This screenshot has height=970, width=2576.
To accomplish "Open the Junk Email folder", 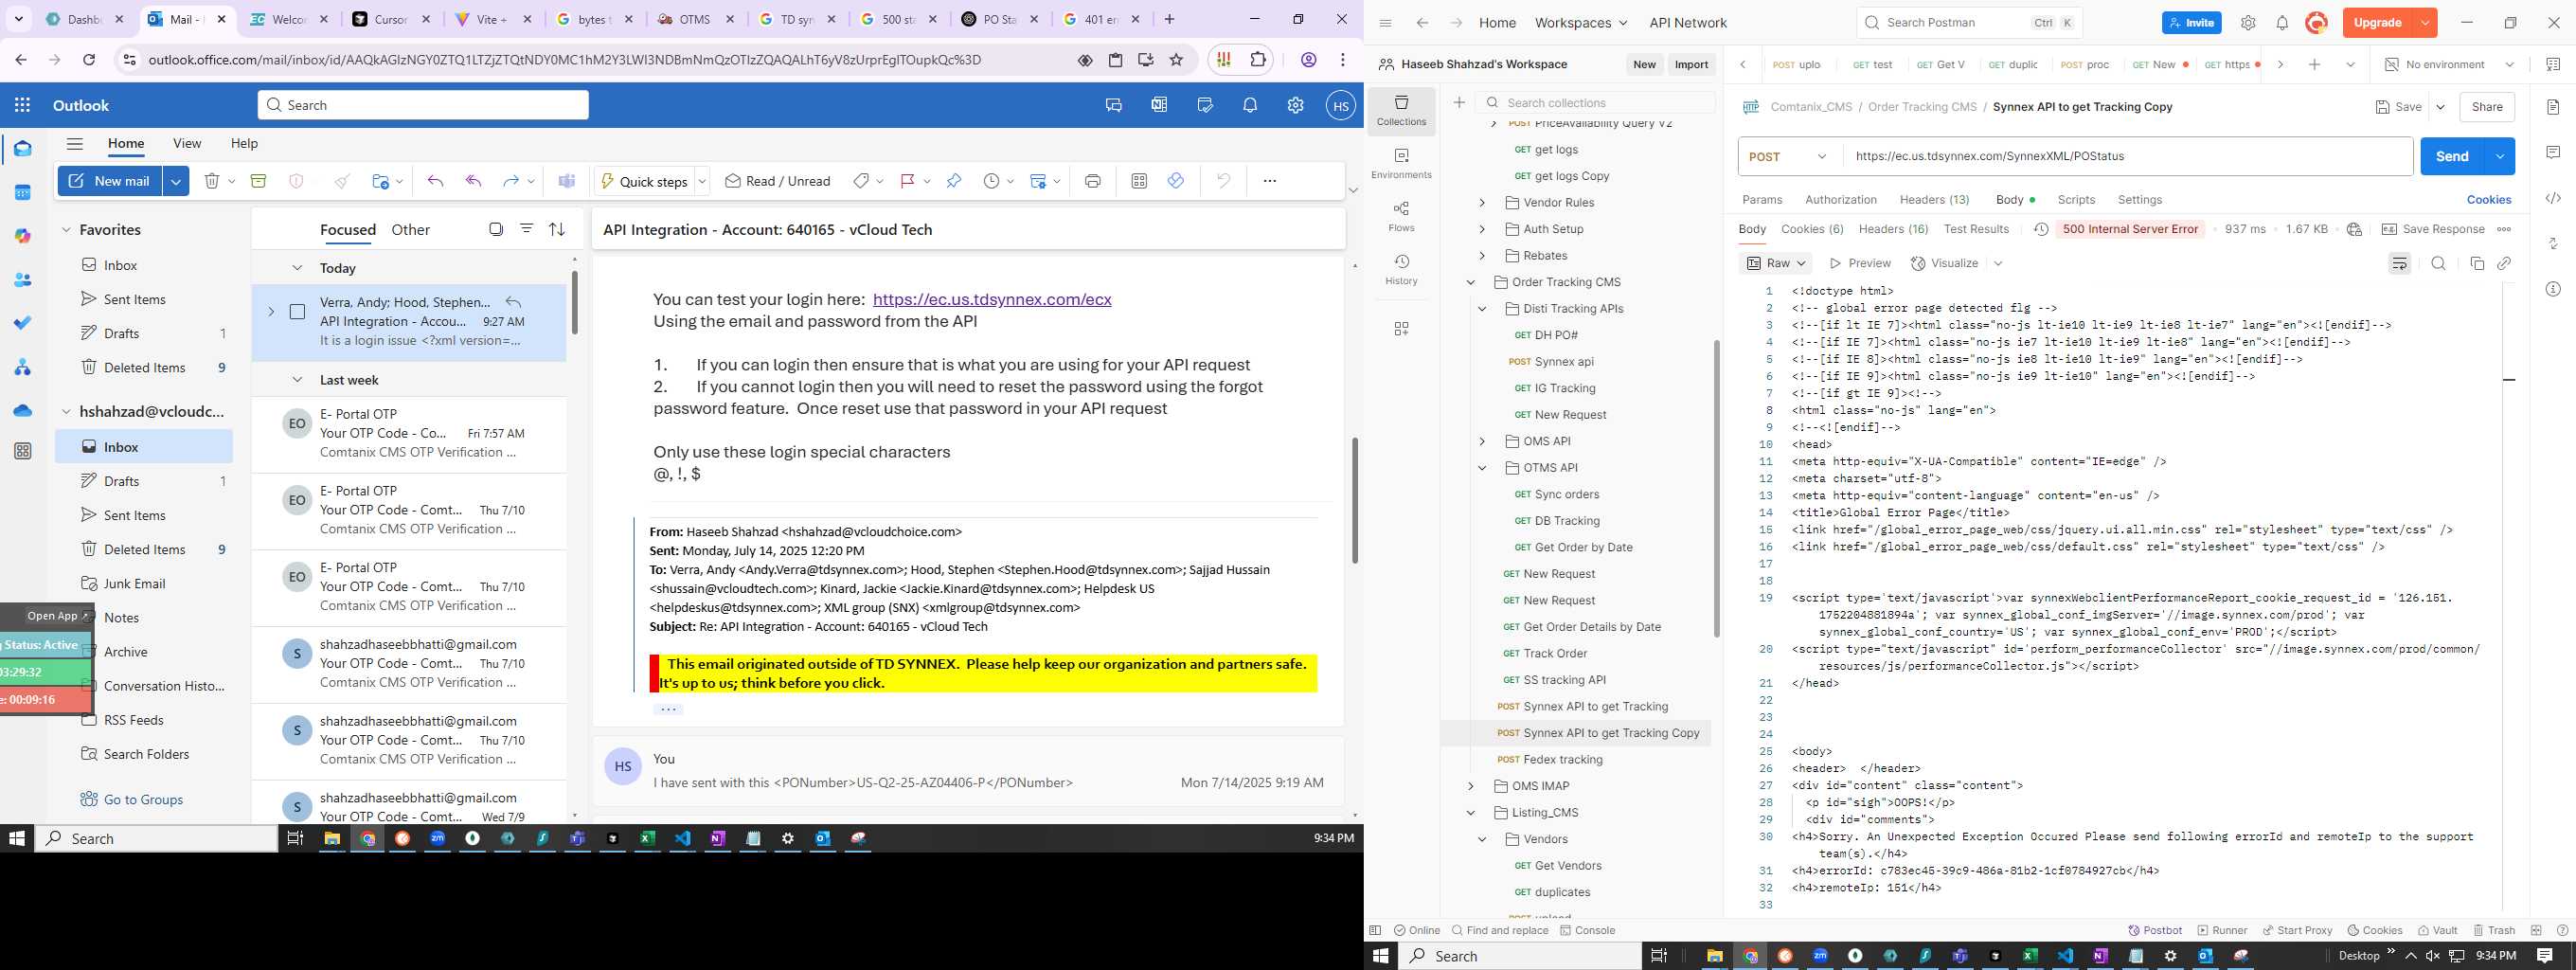I will click(x=134, y=584).
